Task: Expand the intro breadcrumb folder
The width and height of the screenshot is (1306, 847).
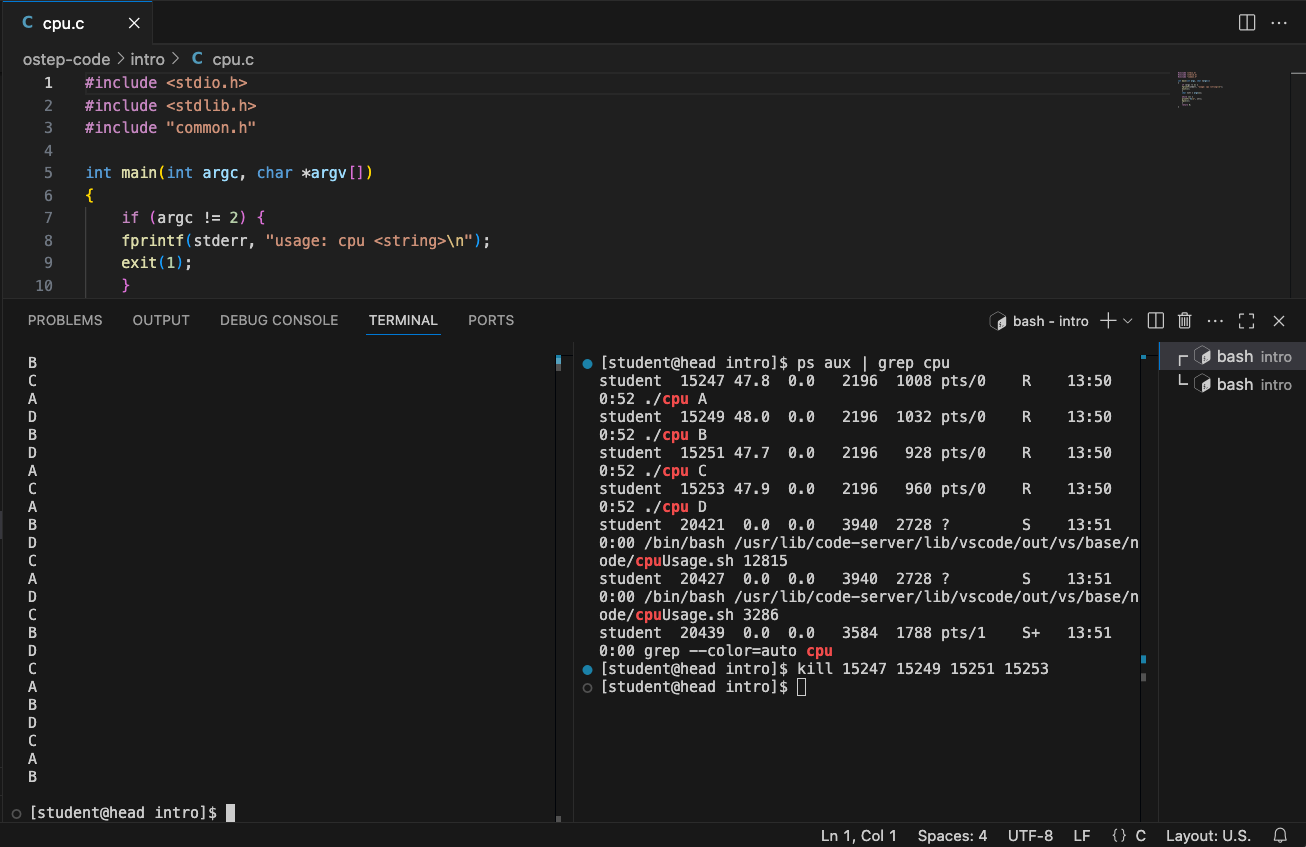Action: [147, 59]
